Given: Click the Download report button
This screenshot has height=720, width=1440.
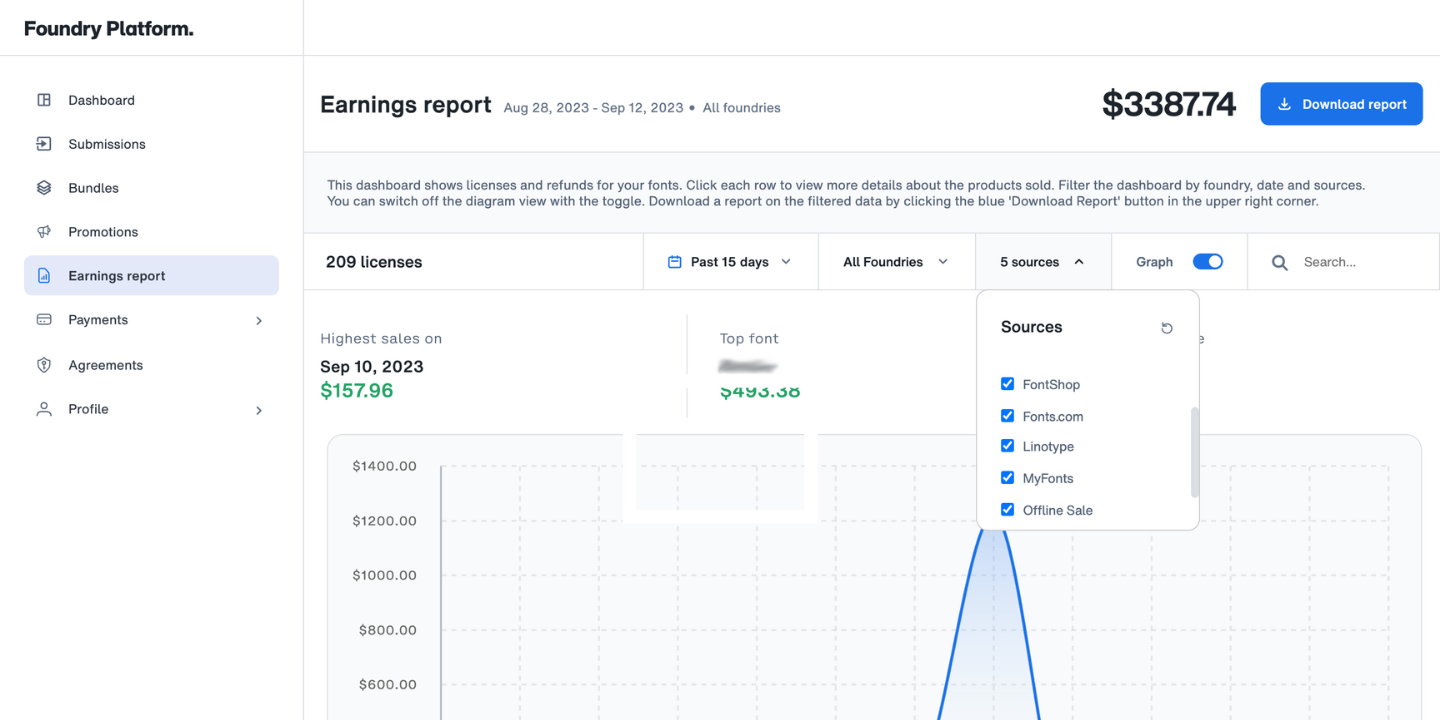Looking at the screenshot, I should click(1341, 104).
